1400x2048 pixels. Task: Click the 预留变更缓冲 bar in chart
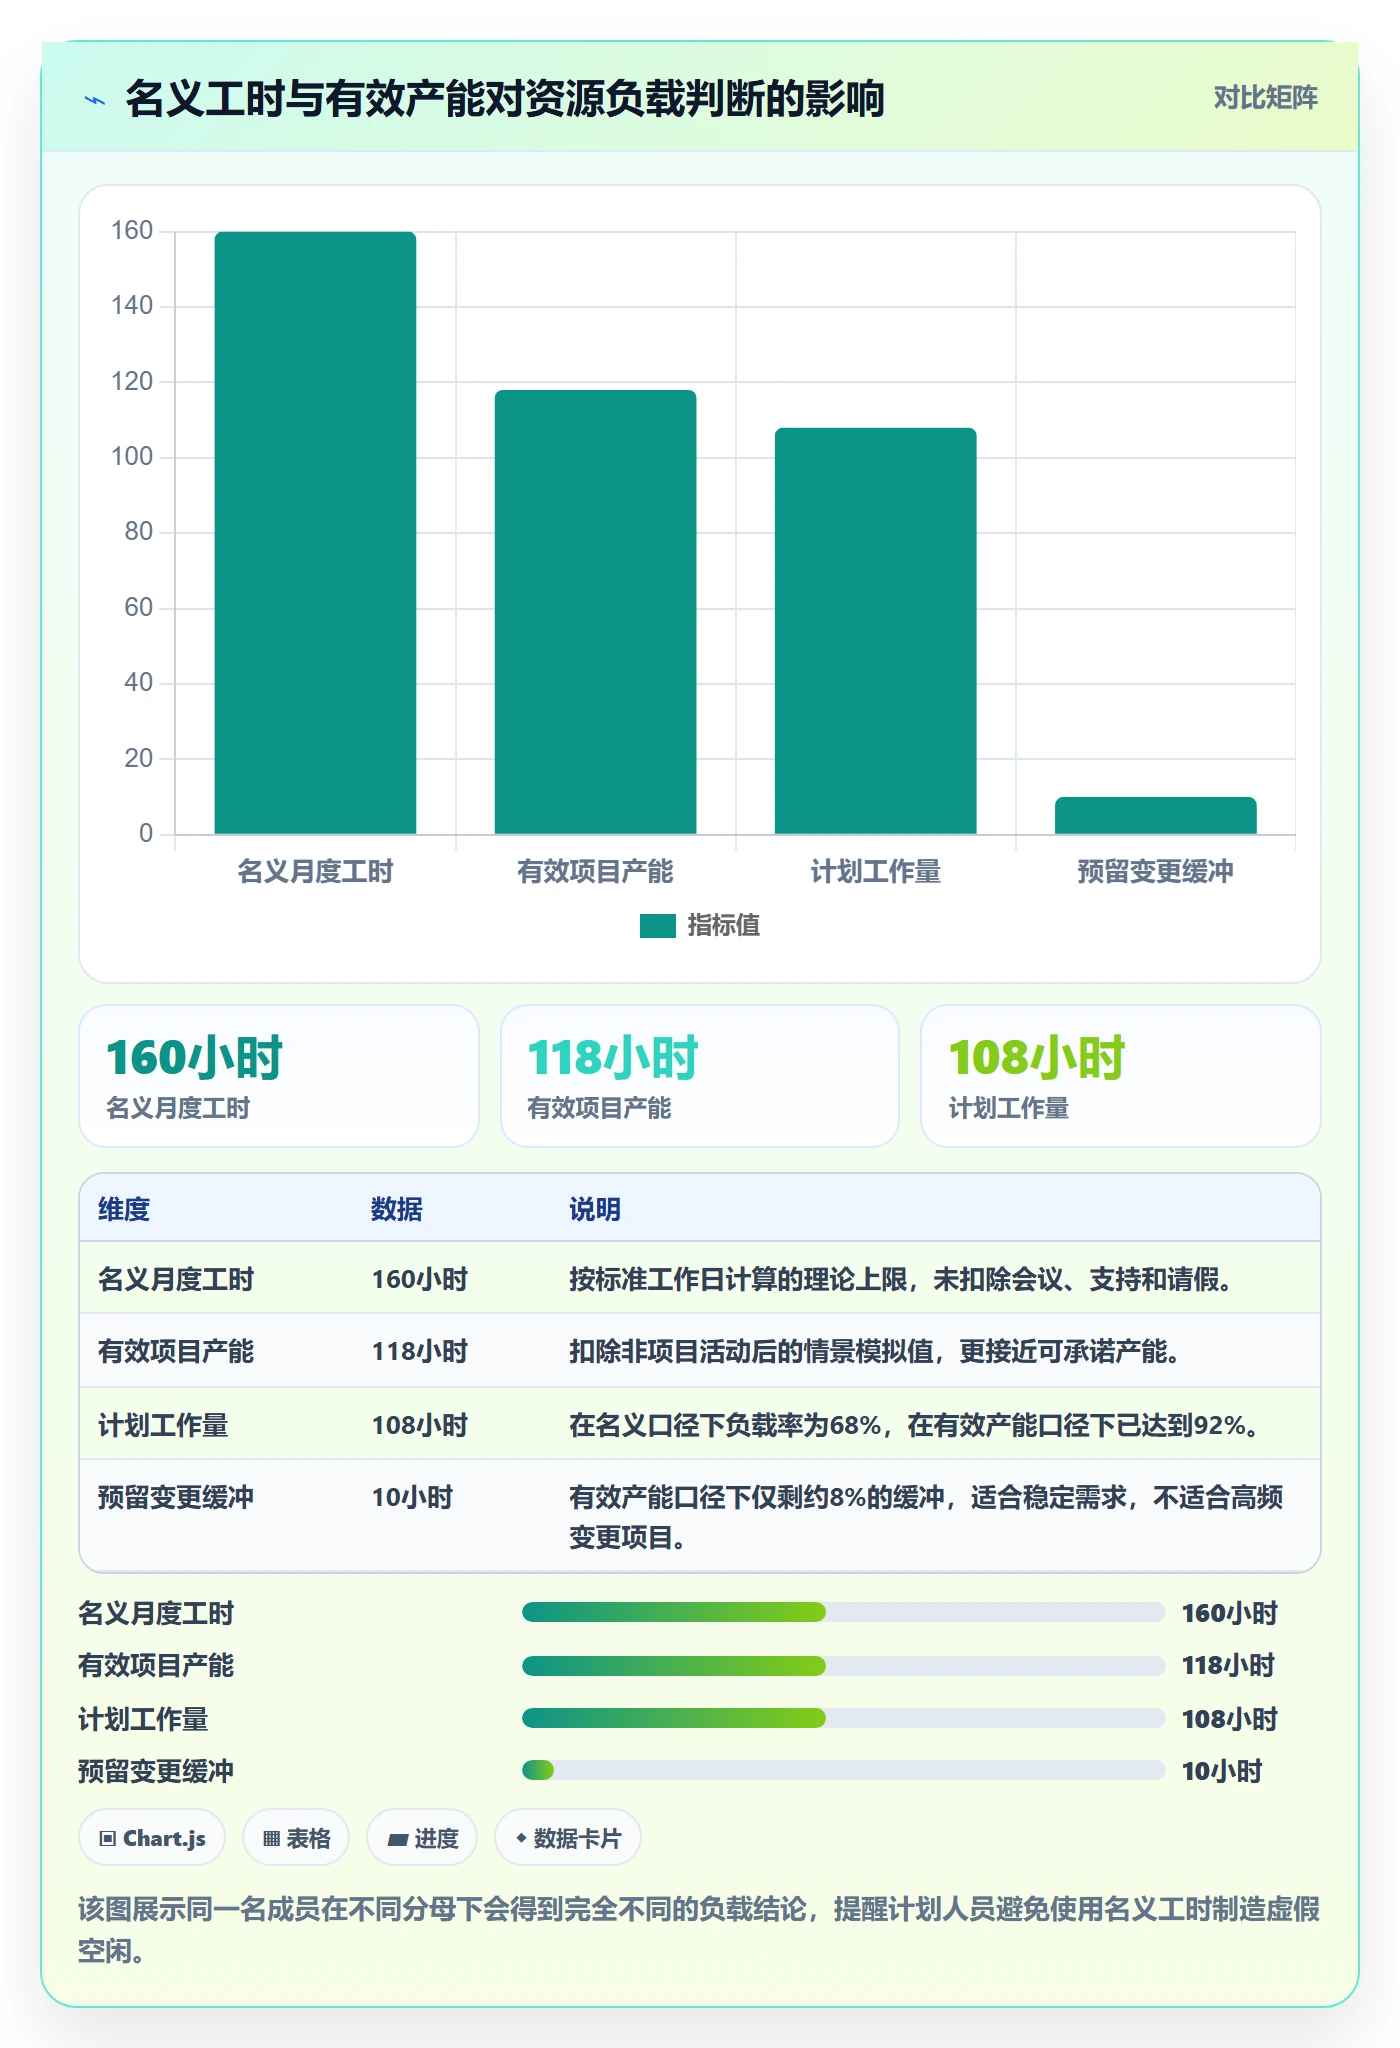[x=1155, y=815]
